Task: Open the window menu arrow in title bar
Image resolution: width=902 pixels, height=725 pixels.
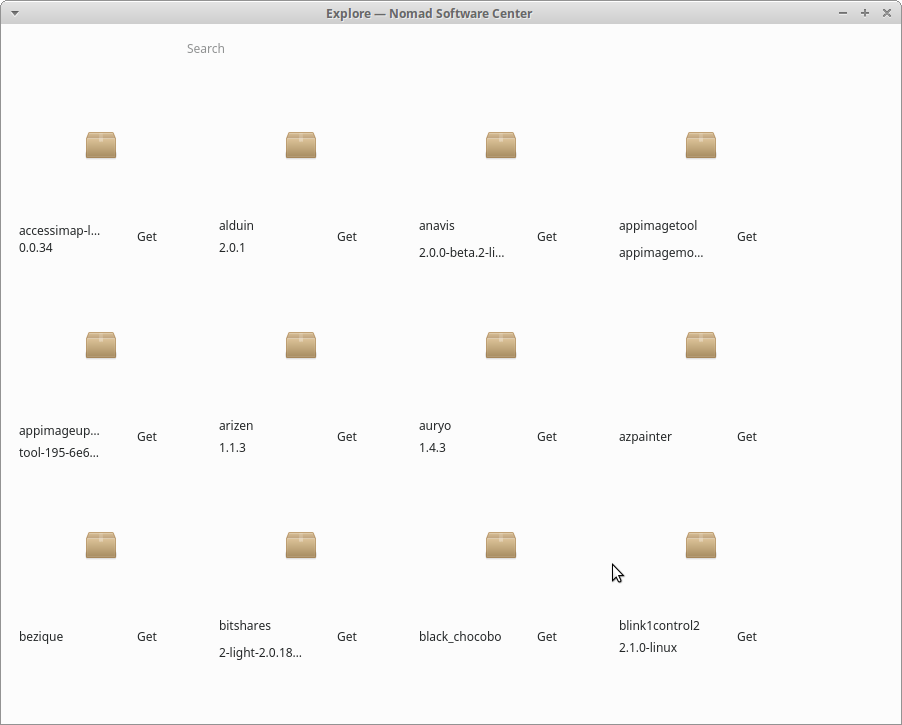Action: tap(14, 13)
